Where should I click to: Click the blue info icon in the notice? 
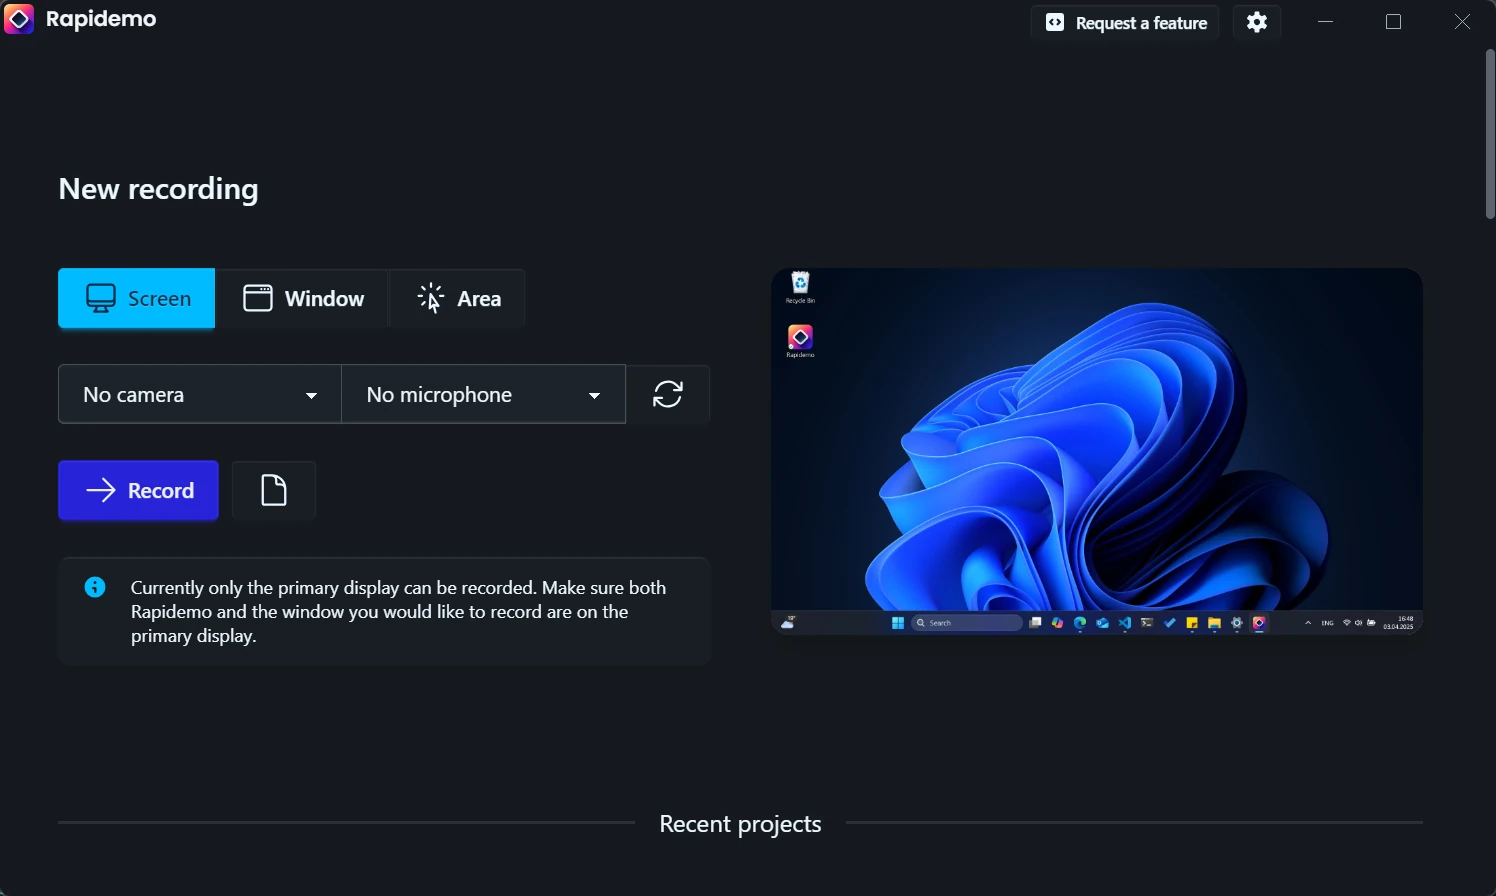point(95,587)
